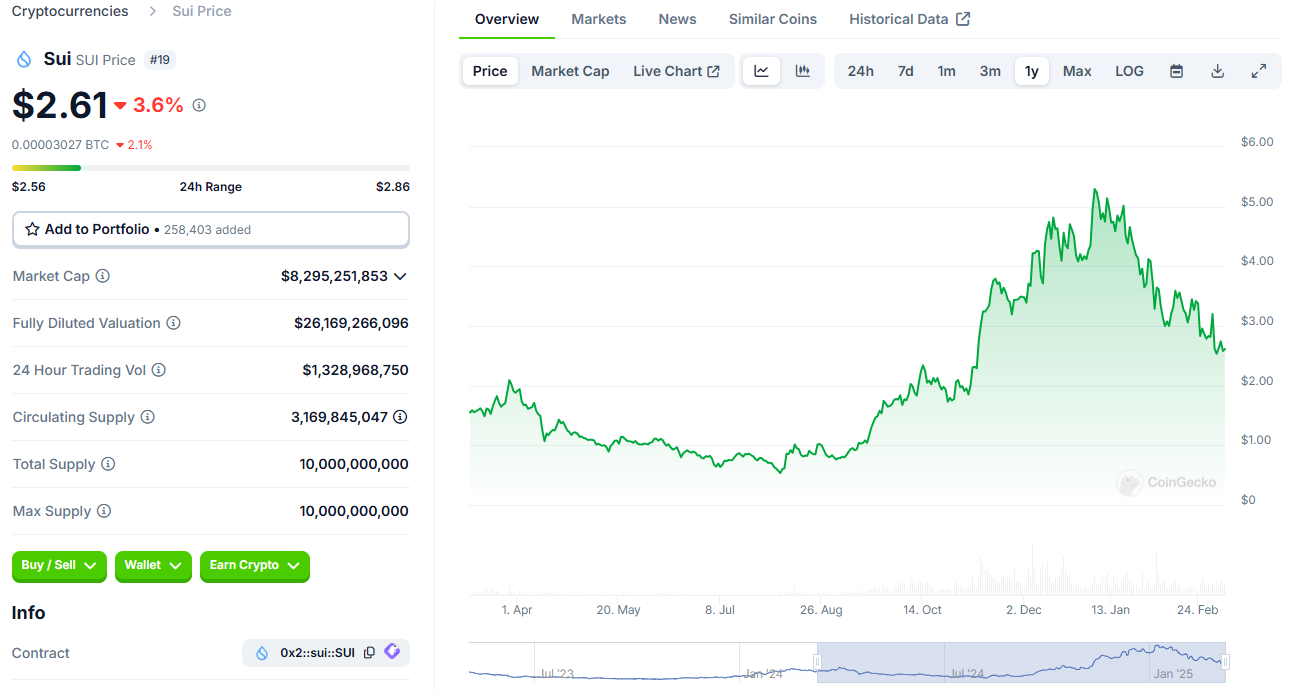Click the 24h Range progress bar
This screenshot has width=1295, height=691.
pos(210,167)
